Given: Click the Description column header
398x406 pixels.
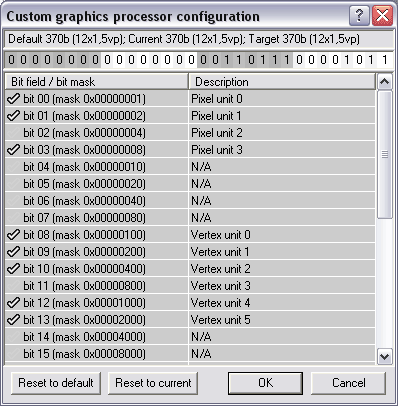Looking at the screenshot, I should tap(282, 82).
